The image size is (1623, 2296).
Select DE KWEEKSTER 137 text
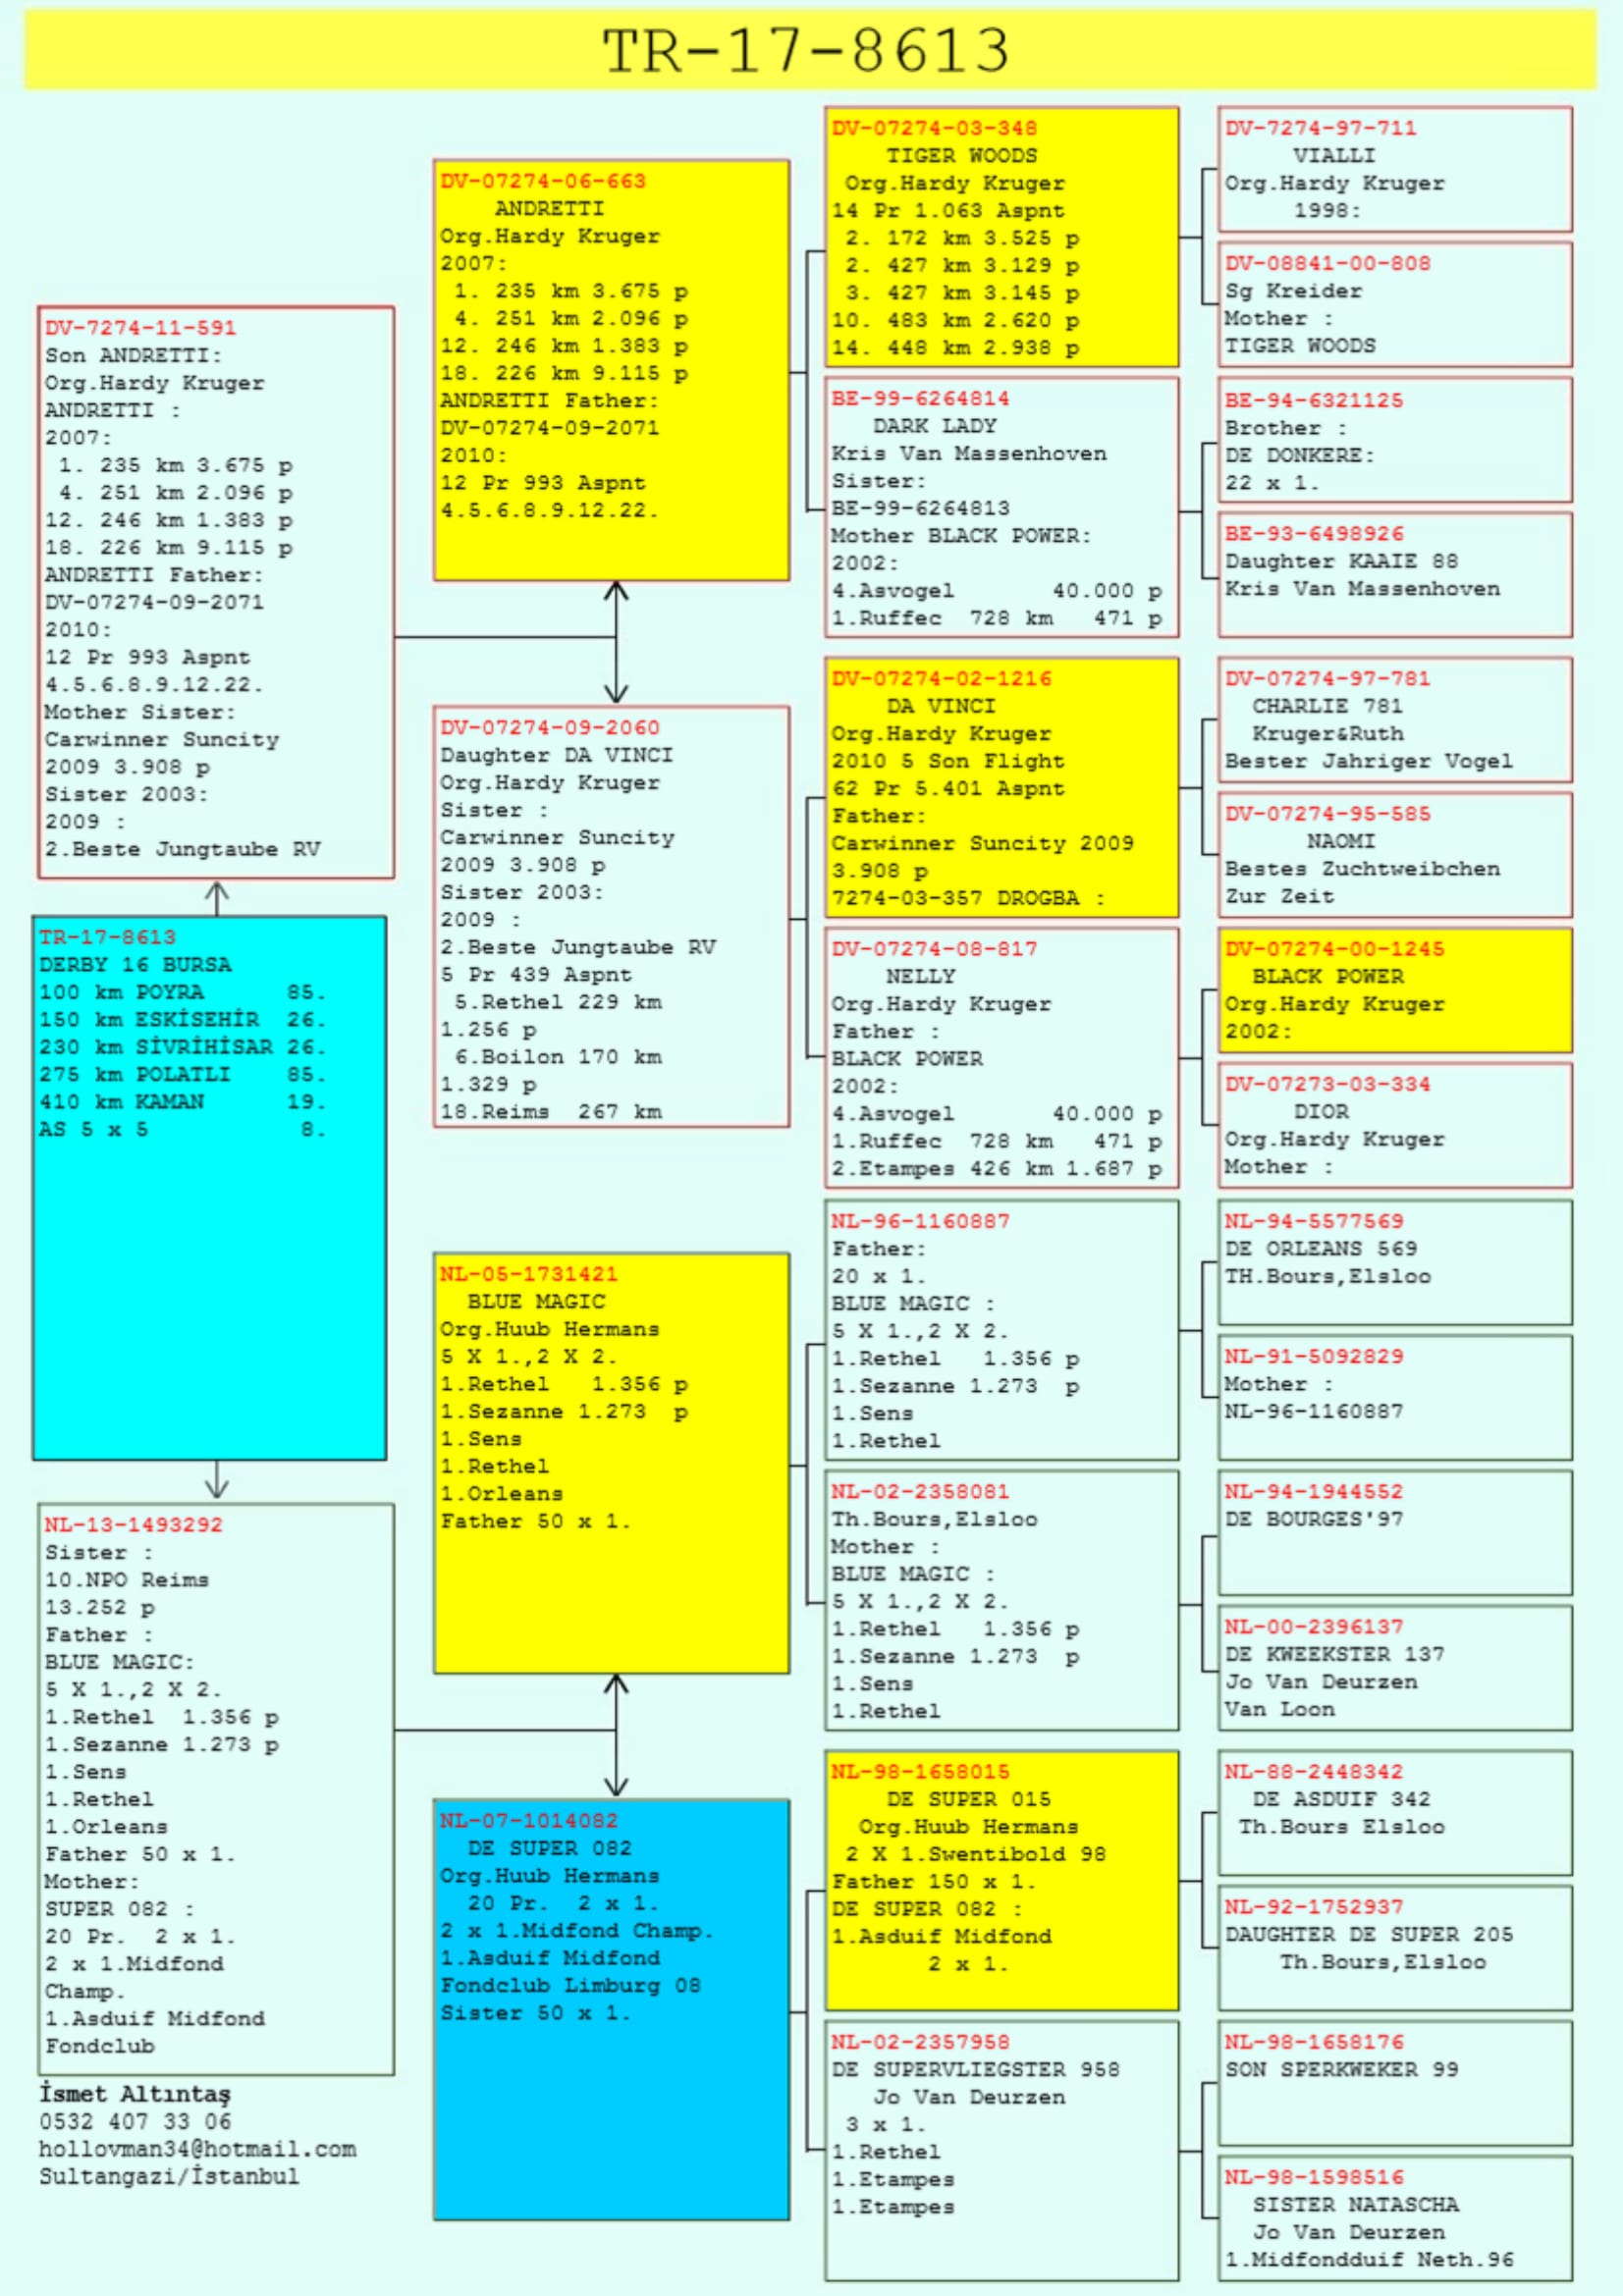(1335, 1654)
